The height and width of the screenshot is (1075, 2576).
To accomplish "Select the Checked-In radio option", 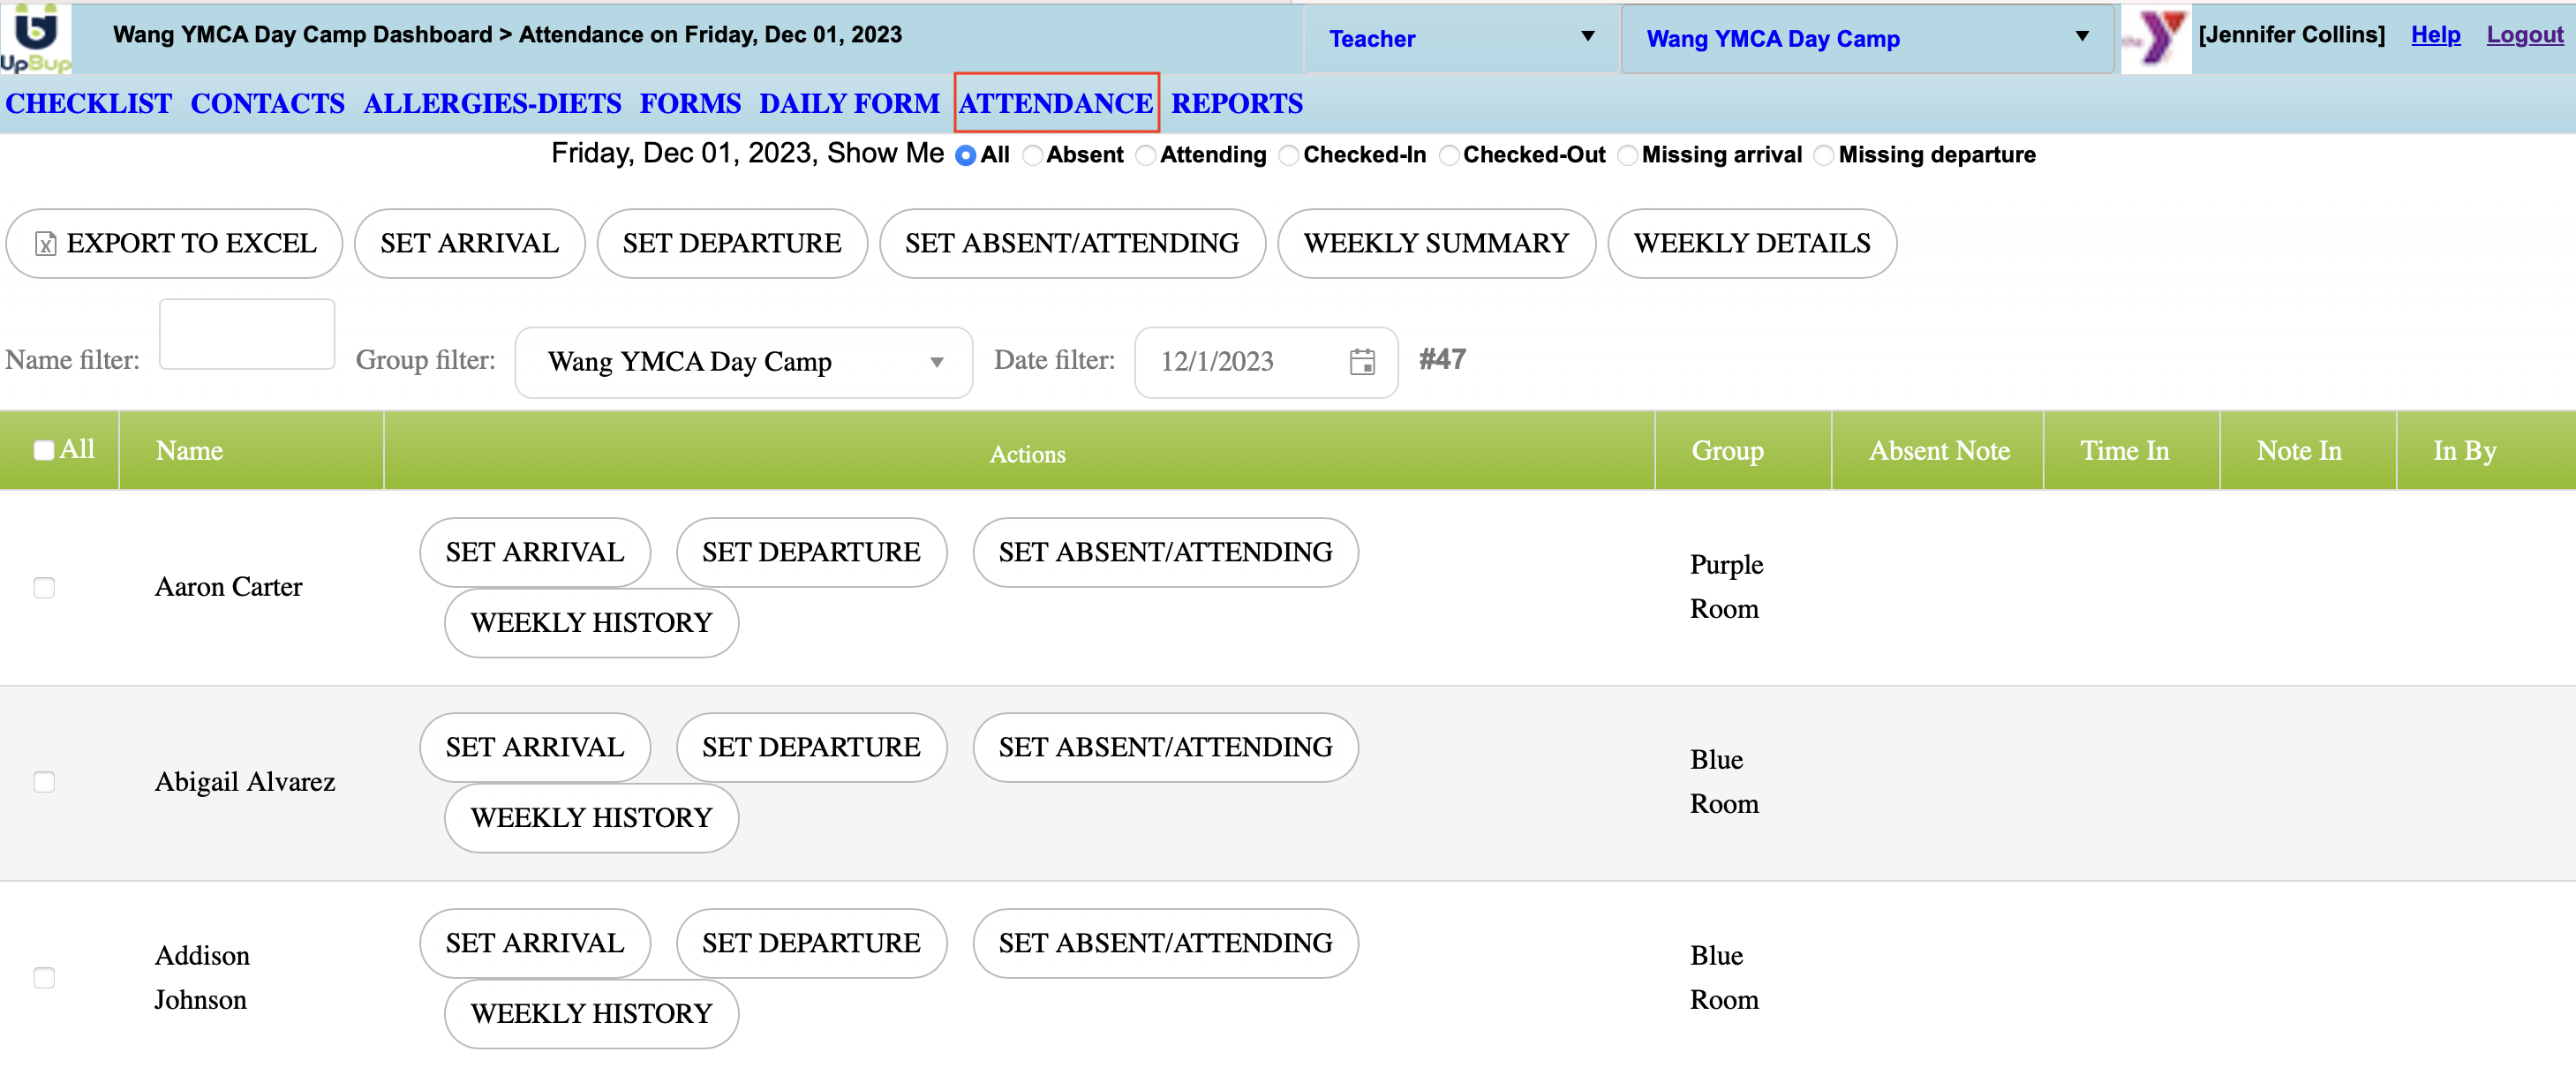I will (x=1289, y=156).
